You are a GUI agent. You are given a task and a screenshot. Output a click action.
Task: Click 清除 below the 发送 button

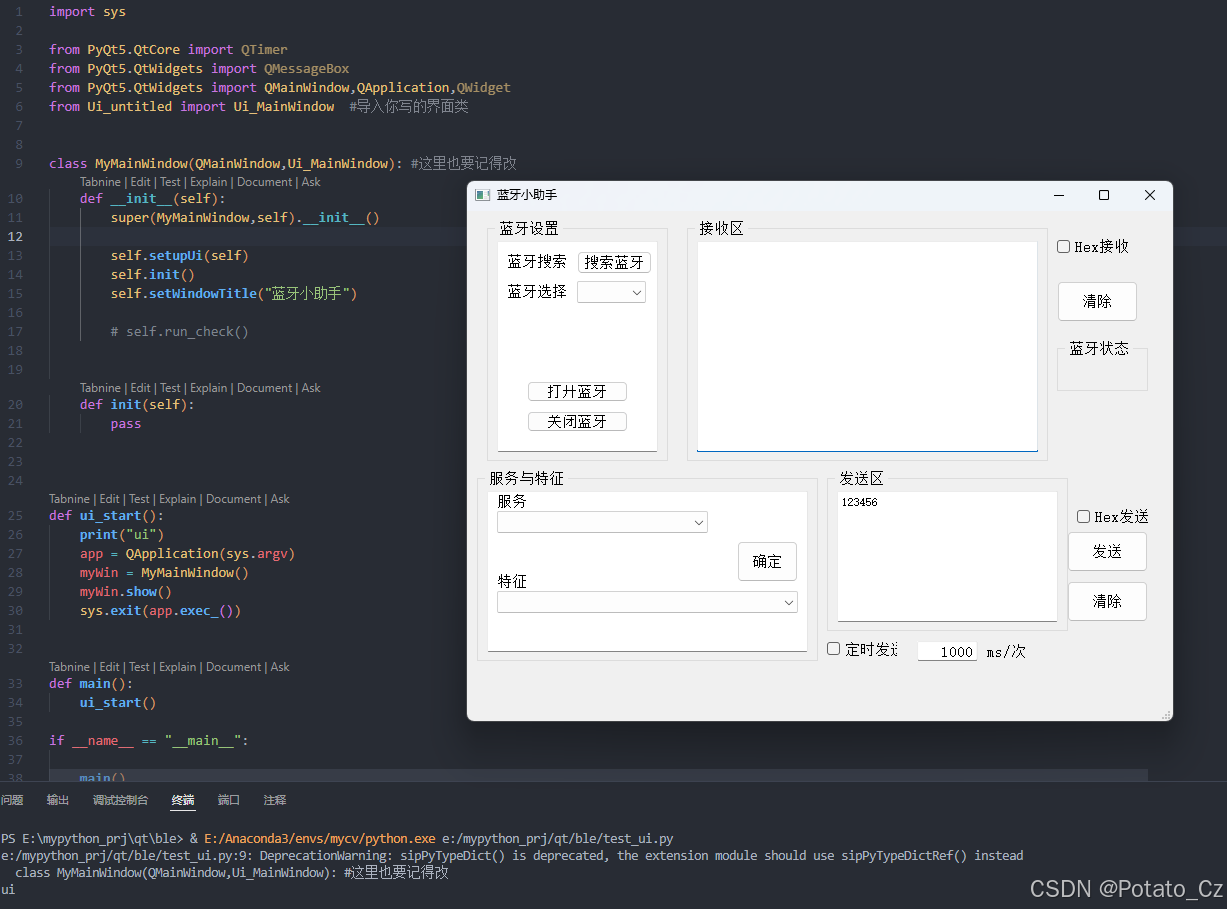click(x=1107, y=601)
